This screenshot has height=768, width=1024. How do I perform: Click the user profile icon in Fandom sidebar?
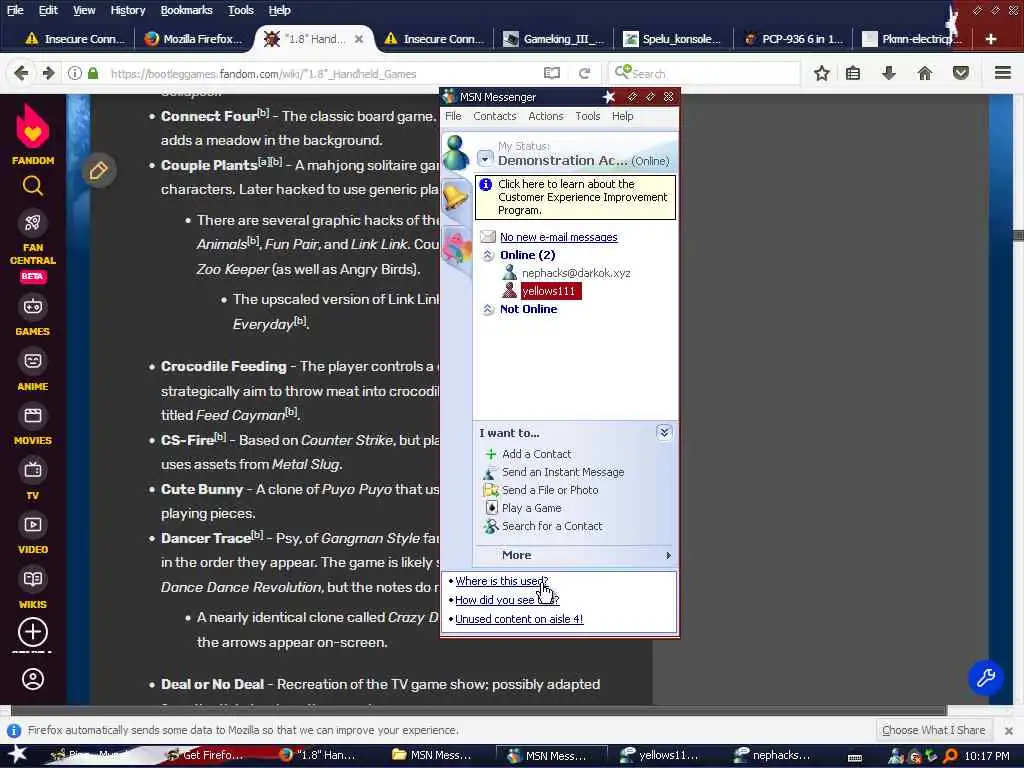pos(33,679)
